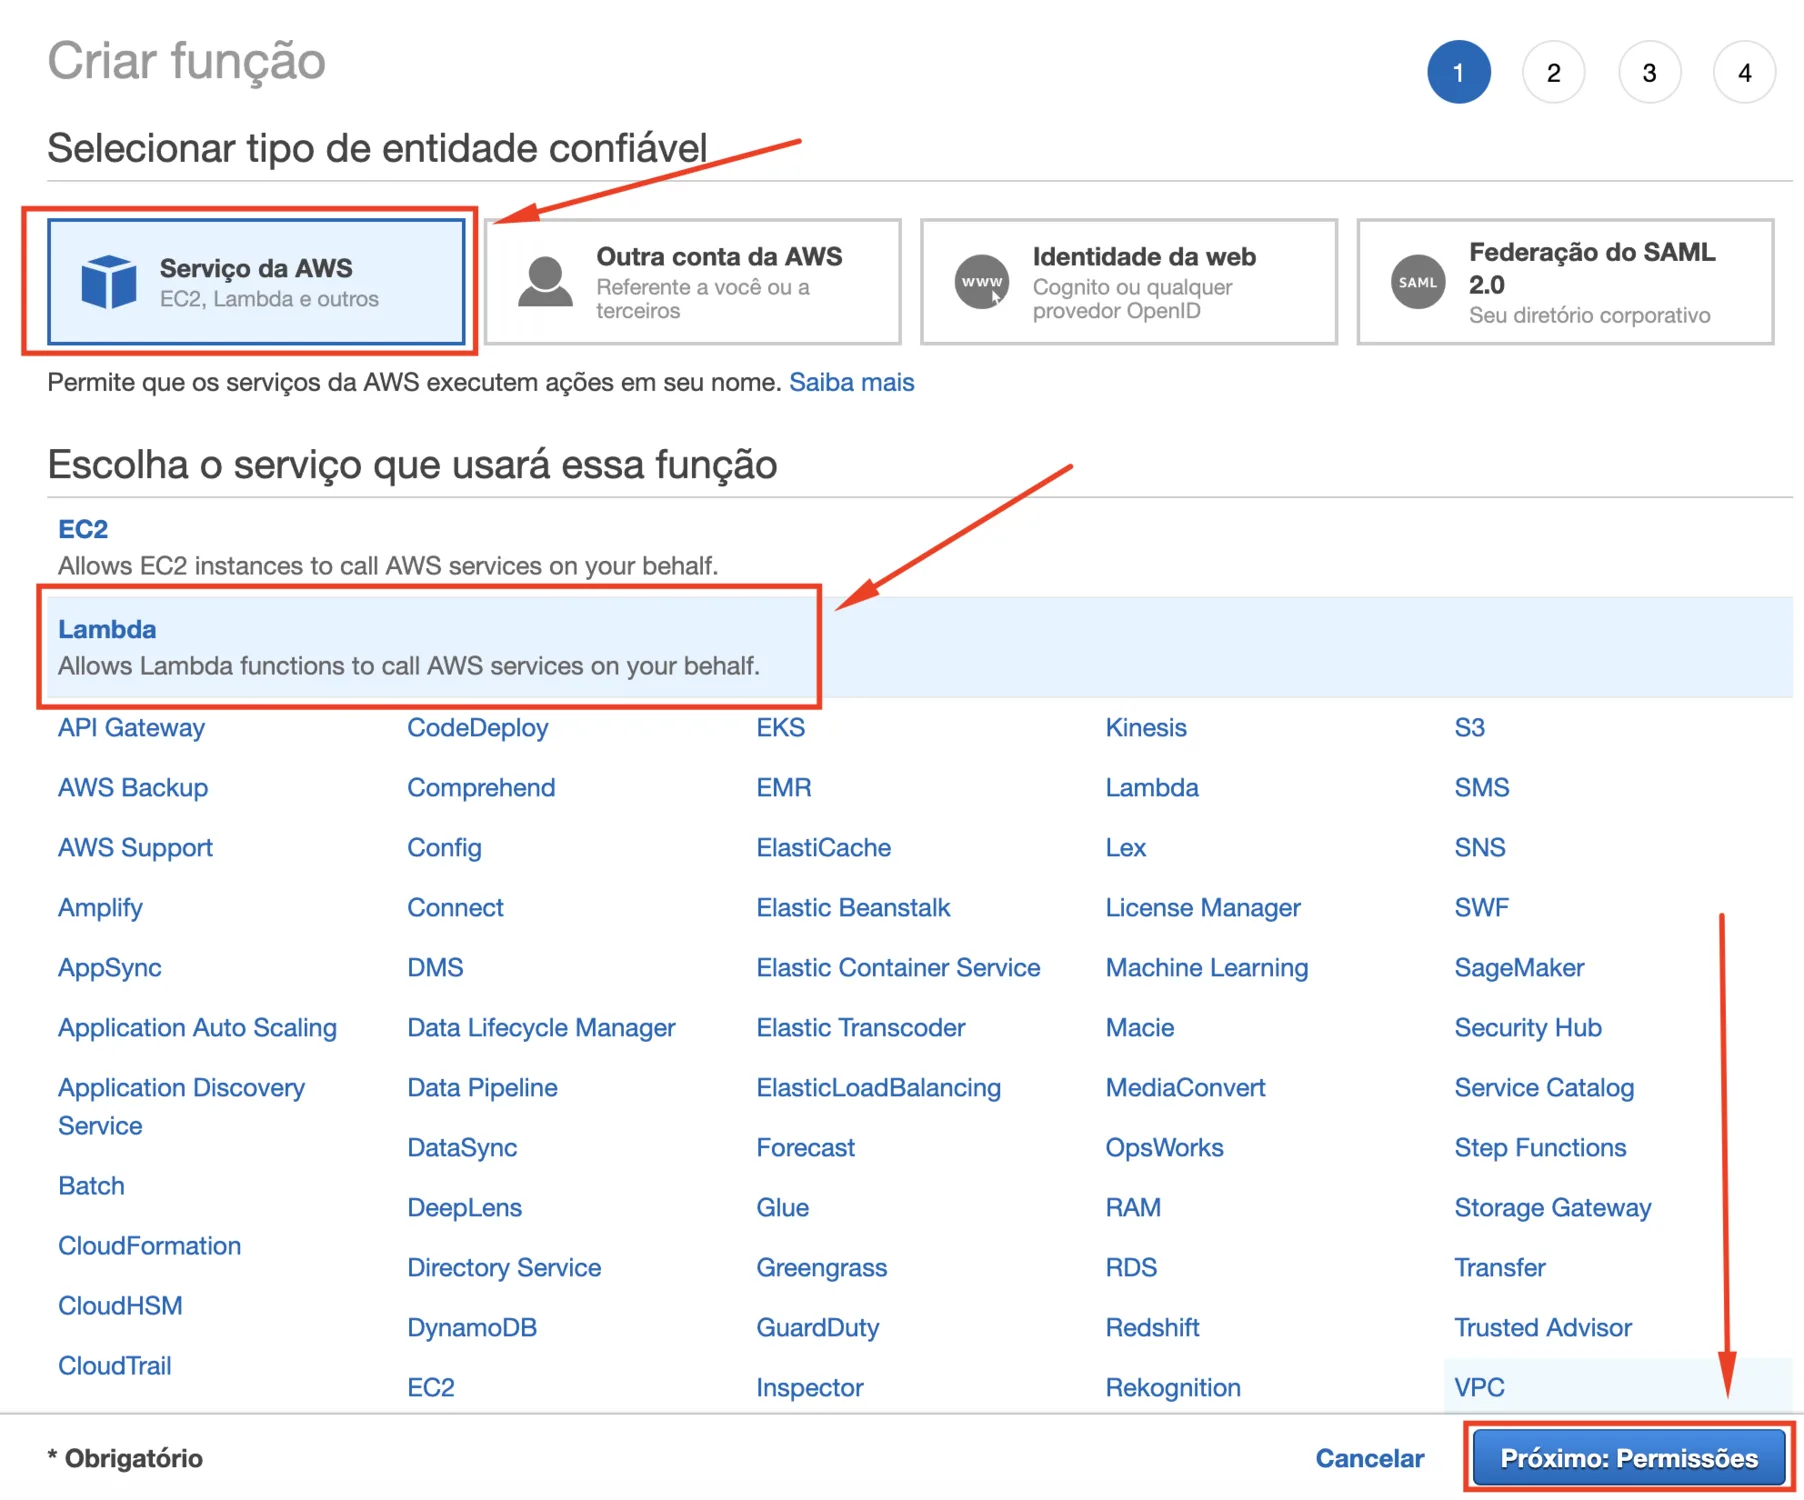Select Application Discovery Service

pyautogui.click(x=181, y=1106)
